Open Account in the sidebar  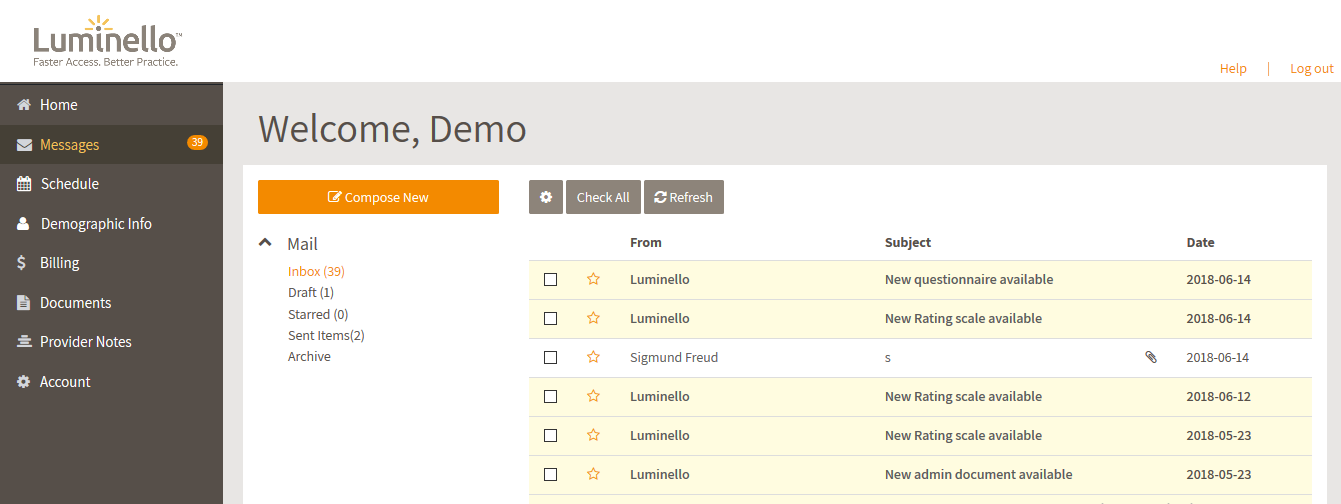coord(111,382)
